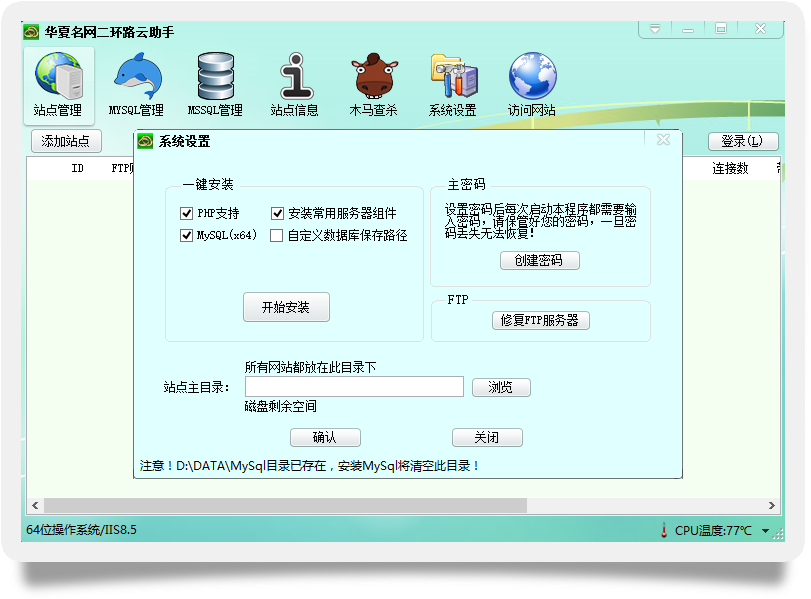Click the 访问网站 globe icon
Screen dimensions: 811x599
(x=532, y=85)
